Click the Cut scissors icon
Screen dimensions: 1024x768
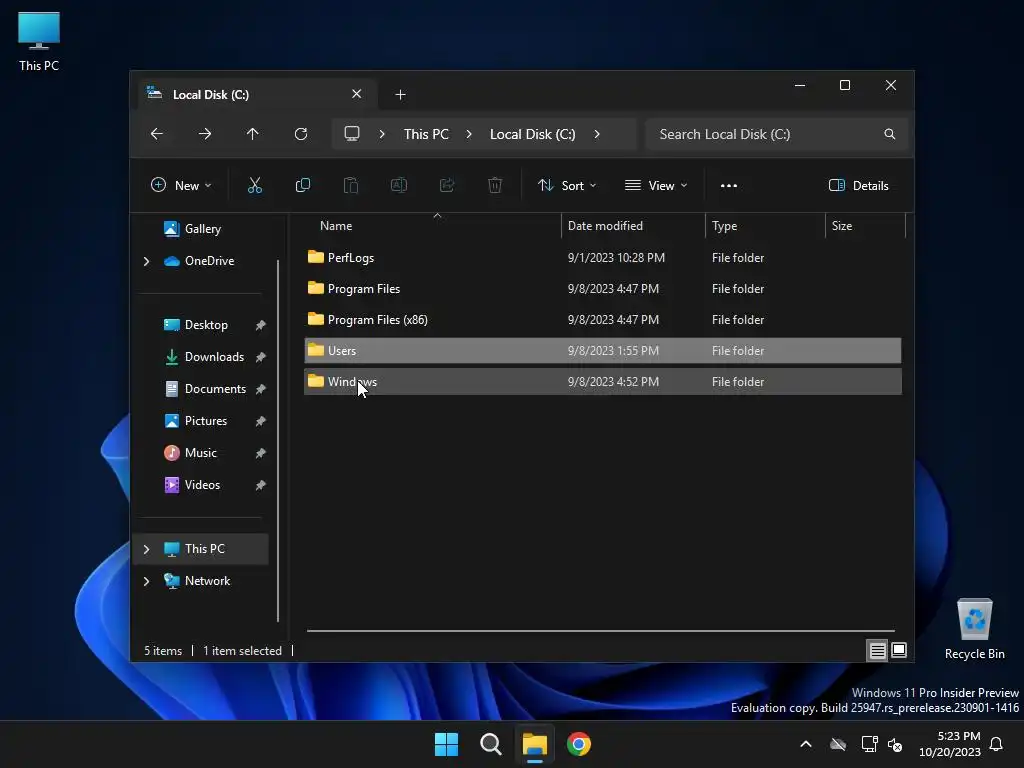coord(255,185)
